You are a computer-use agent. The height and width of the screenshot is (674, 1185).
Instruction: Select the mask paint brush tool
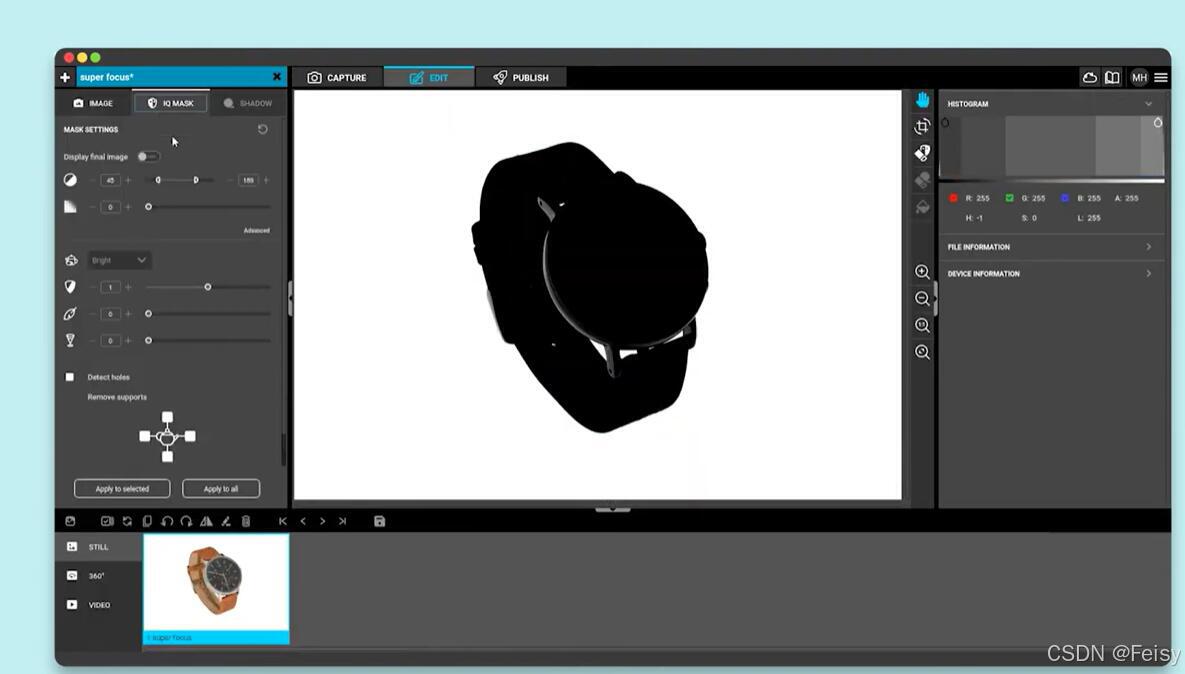(922, 153)
